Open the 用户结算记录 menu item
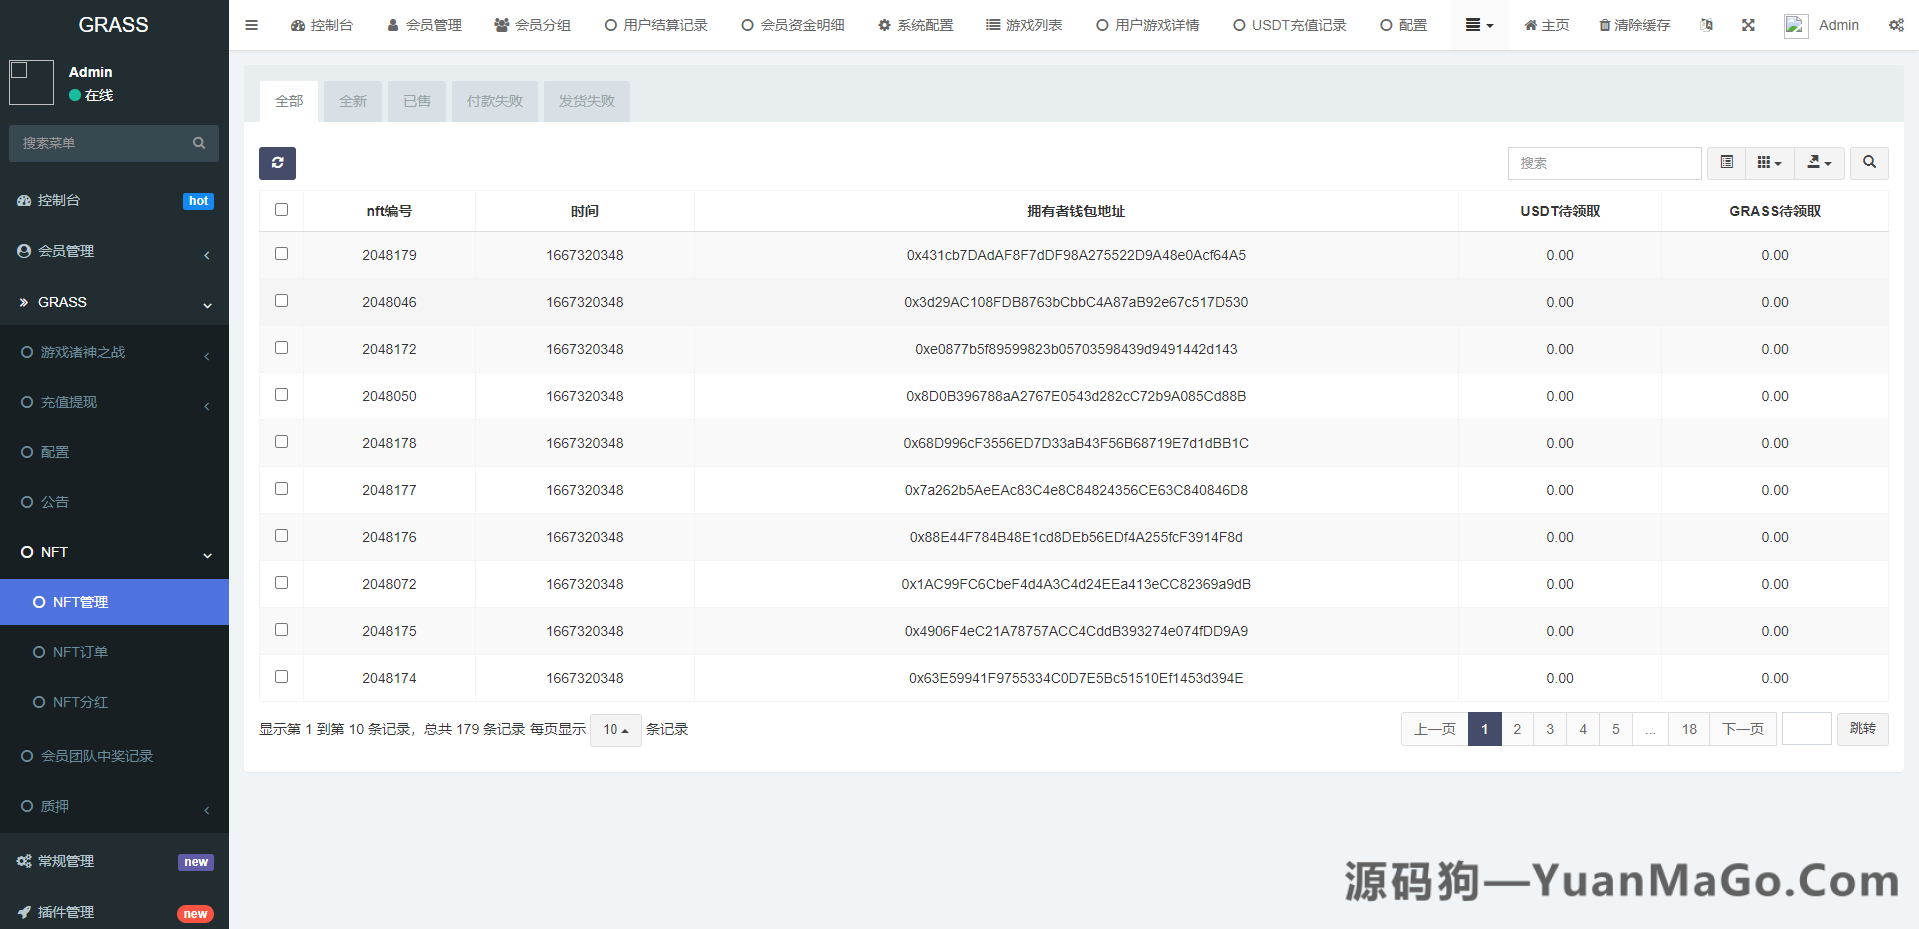 655,25
